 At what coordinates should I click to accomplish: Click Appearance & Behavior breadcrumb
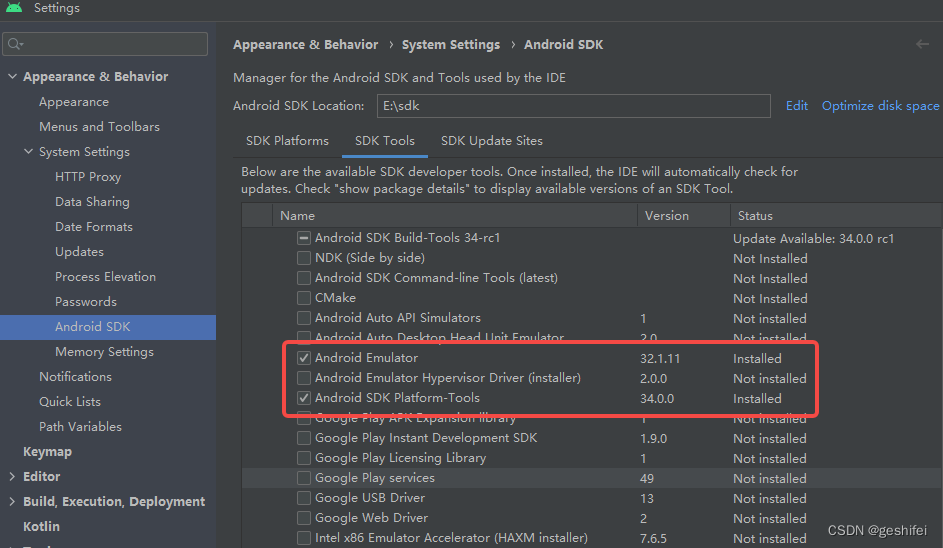pyautogui.click(x=306, y=45)
